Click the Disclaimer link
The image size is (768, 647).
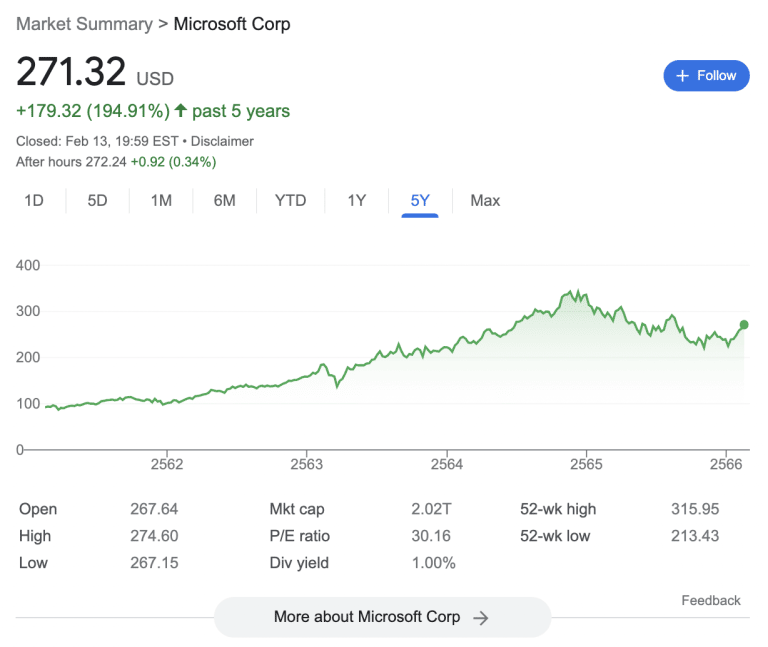[x=222, y=141]
